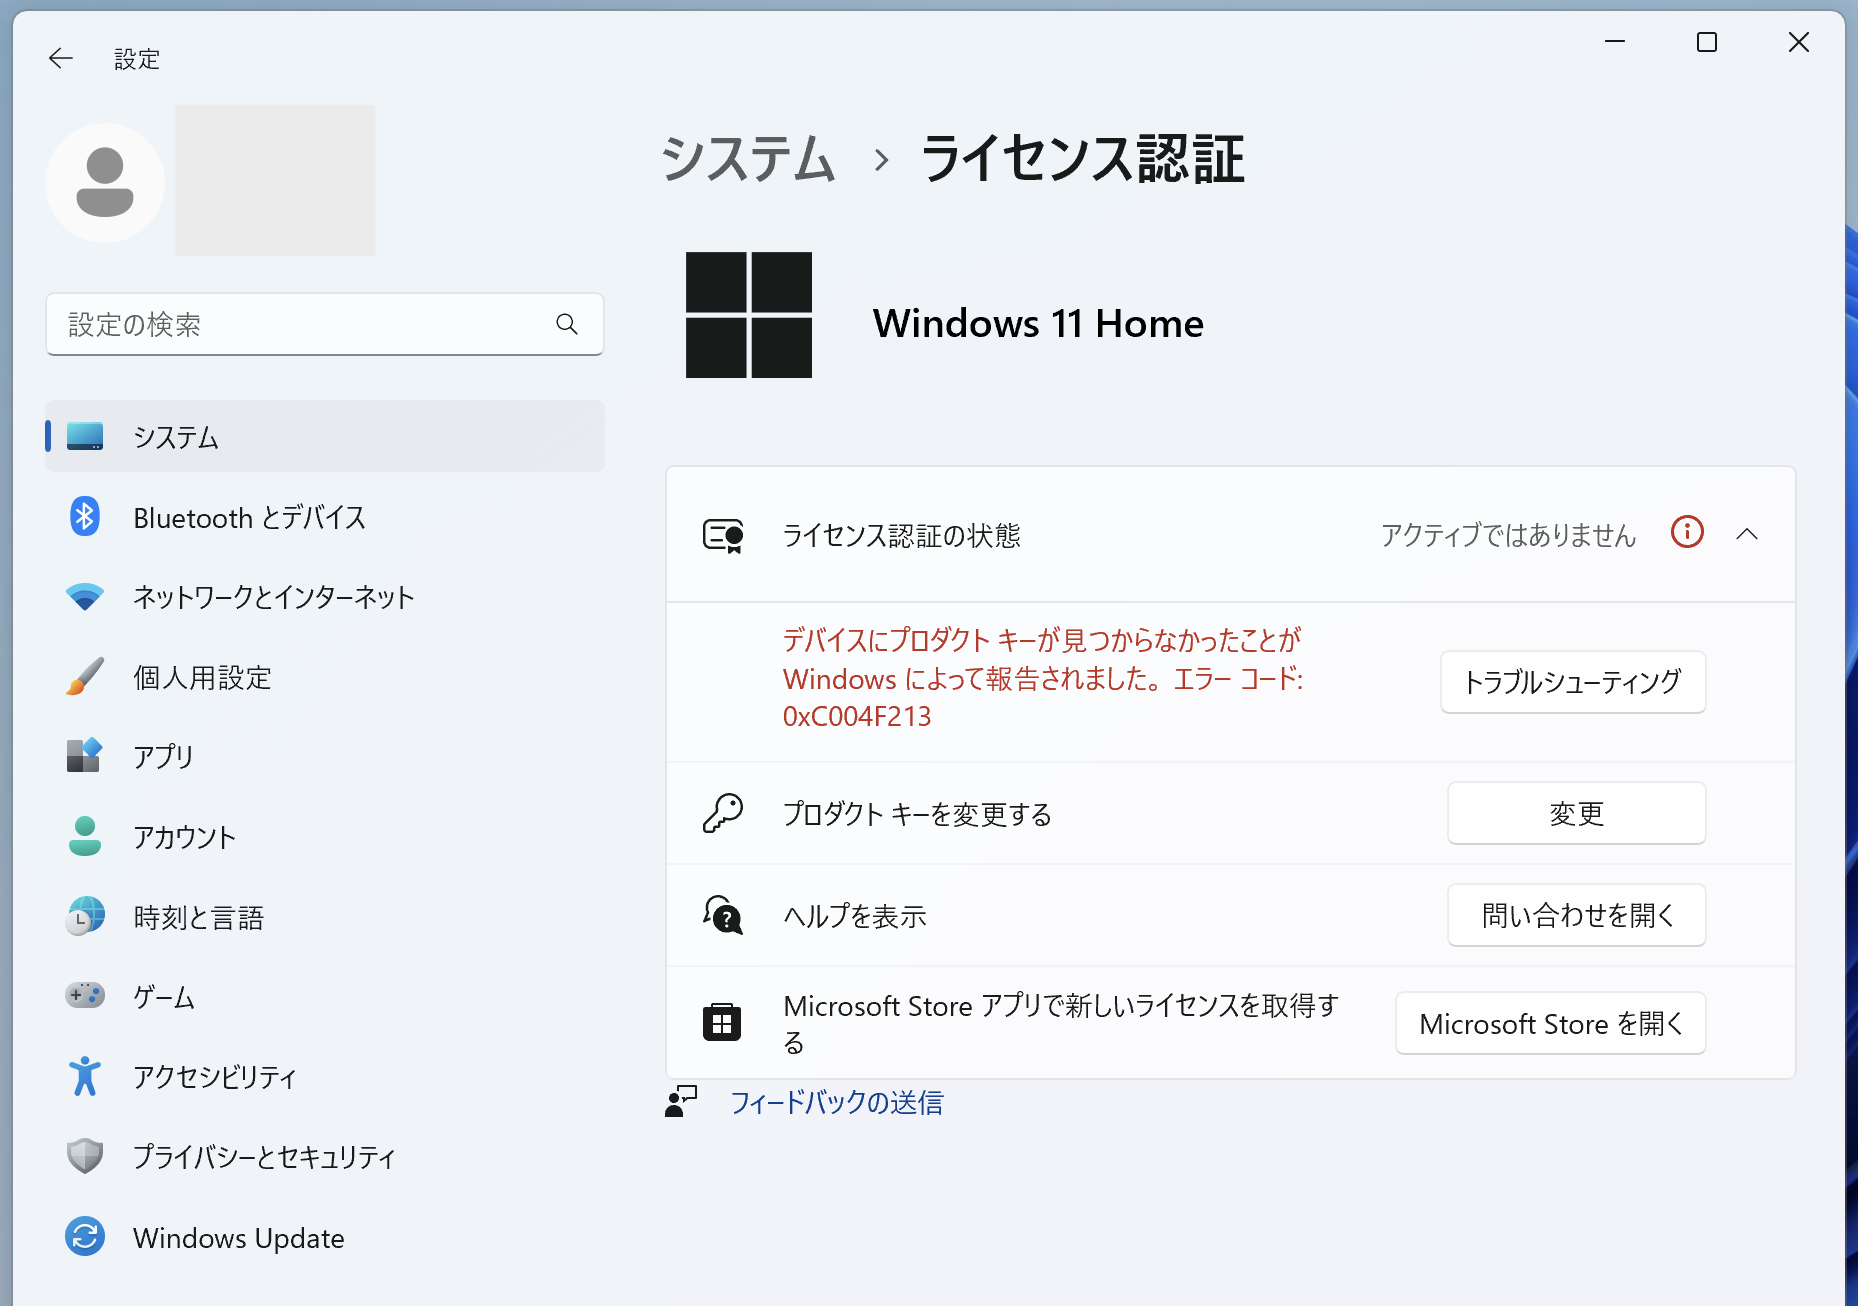Click the 変更 product key button
This screenshot has width=1858, height=1306.
(1577, 813)
